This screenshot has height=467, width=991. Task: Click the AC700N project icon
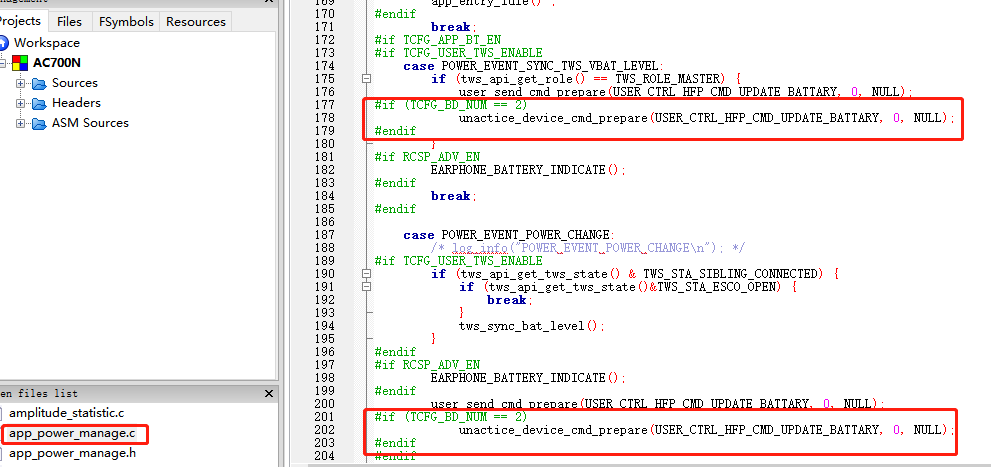(21, 63)
